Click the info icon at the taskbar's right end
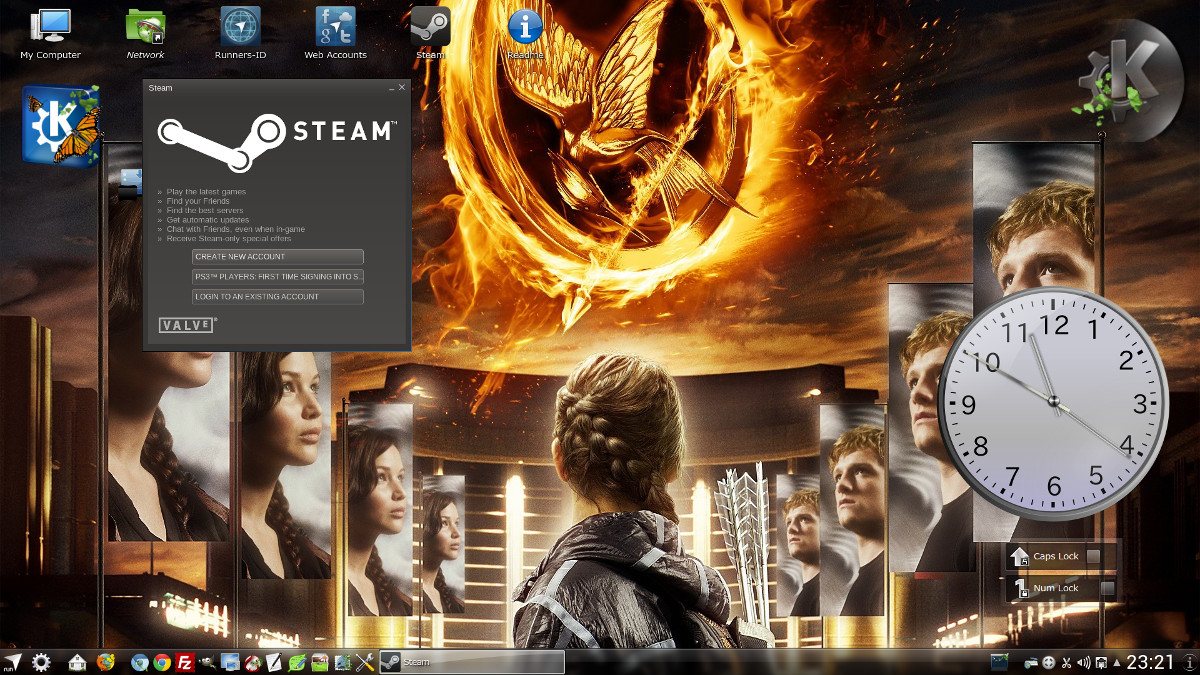 click(1189, 662)
